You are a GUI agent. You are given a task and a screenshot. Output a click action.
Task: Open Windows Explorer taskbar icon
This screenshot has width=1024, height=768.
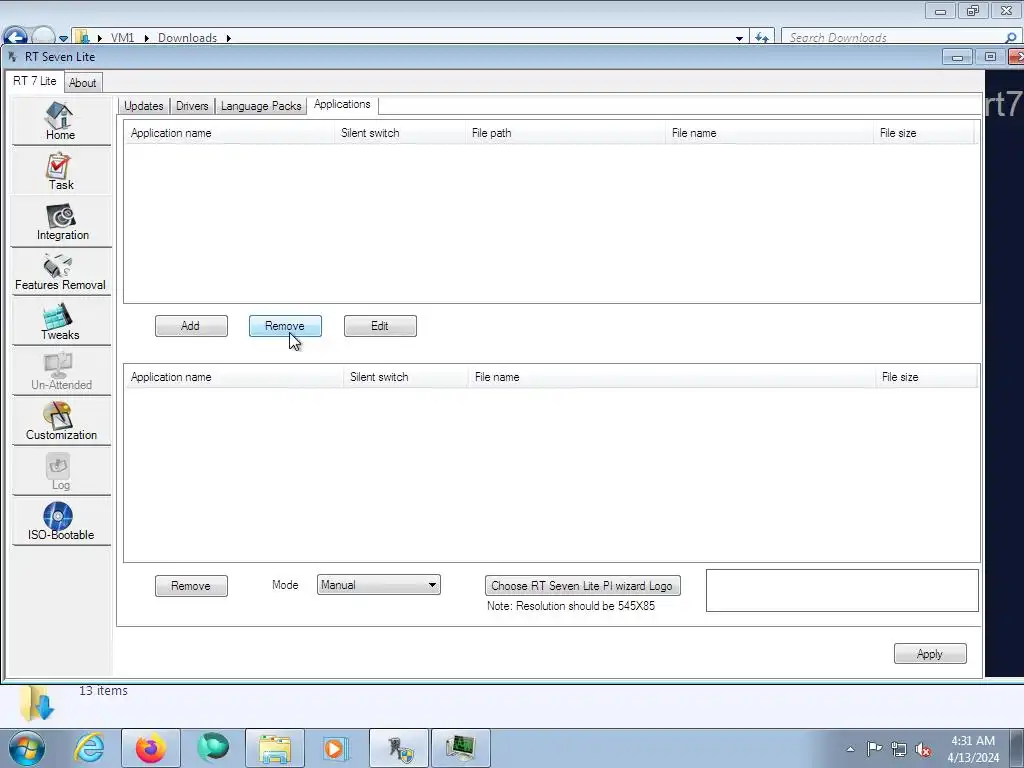tap(275, 748)
